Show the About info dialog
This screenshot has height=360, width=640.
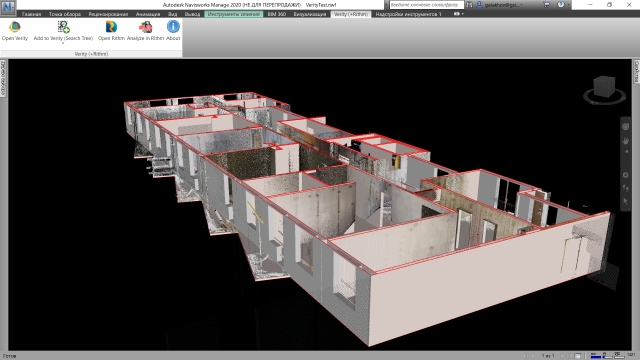[173, 31]
